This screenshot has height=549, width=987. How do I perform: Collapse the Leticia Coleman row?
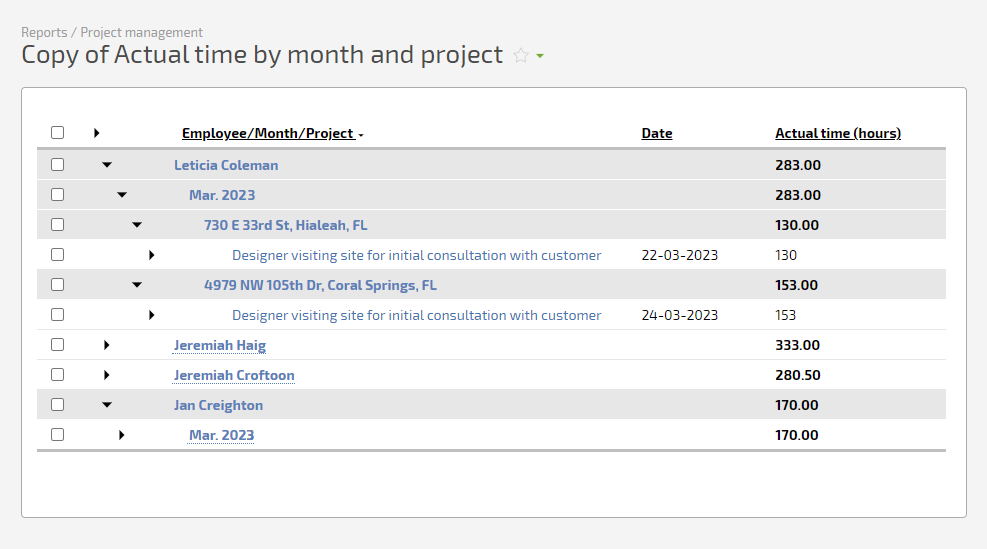point(107,165)
